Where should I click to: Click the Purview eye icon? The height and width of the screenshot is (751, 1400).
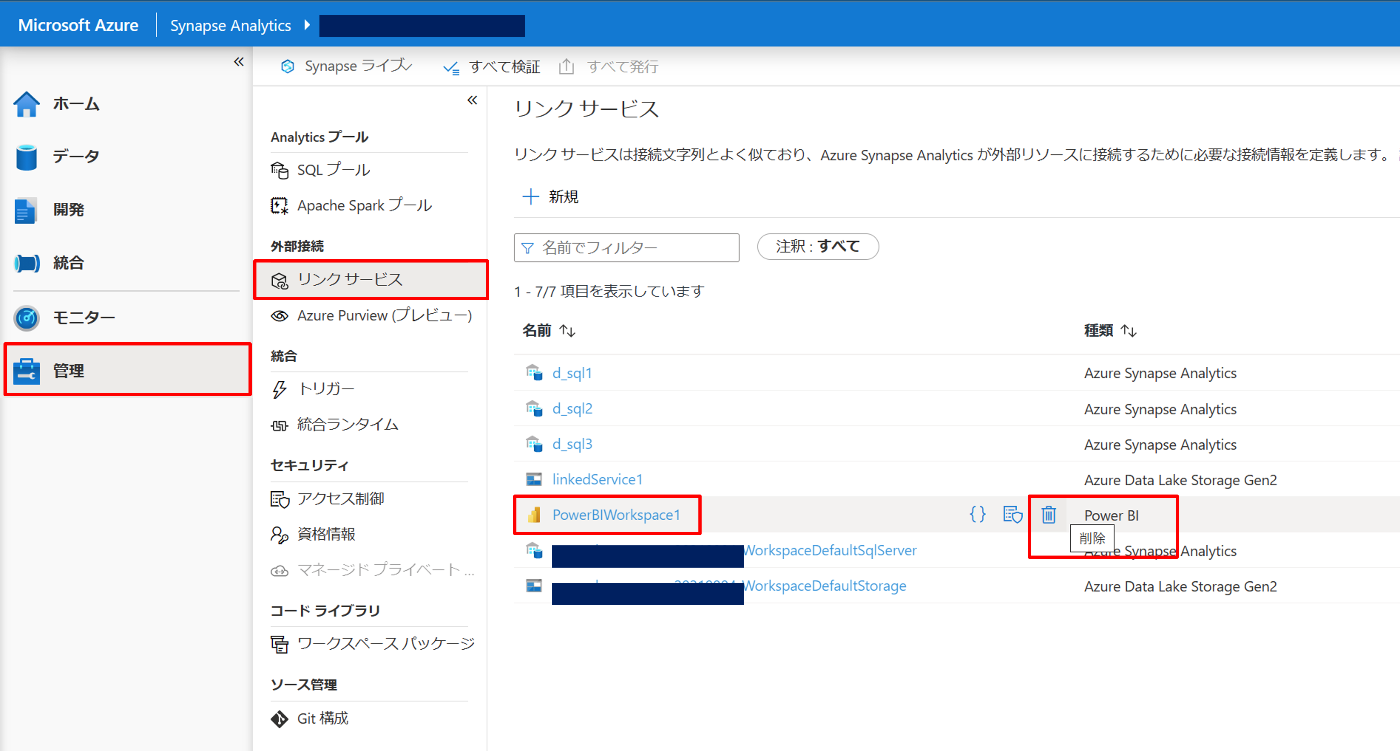280,315
